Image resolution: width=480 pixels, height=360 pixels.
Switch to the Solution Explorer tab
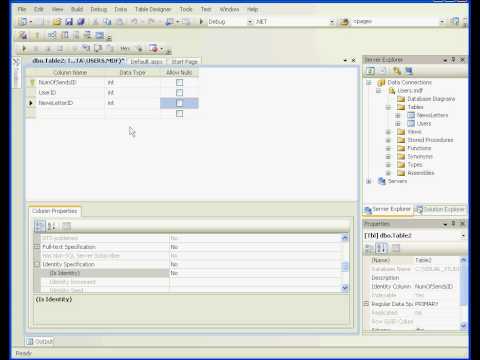[x=441, y=209]
